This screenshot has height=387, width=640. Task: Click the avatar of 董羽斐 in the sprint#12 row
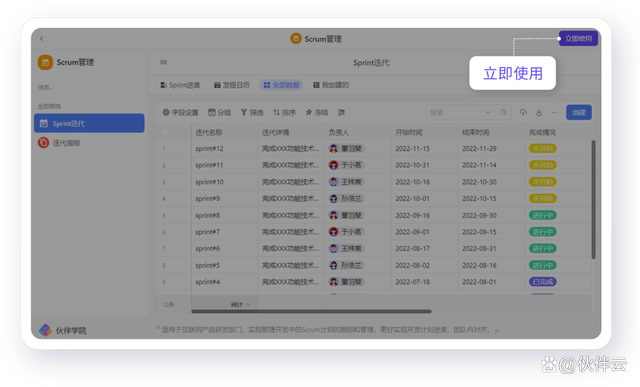(x=333, y=149)
